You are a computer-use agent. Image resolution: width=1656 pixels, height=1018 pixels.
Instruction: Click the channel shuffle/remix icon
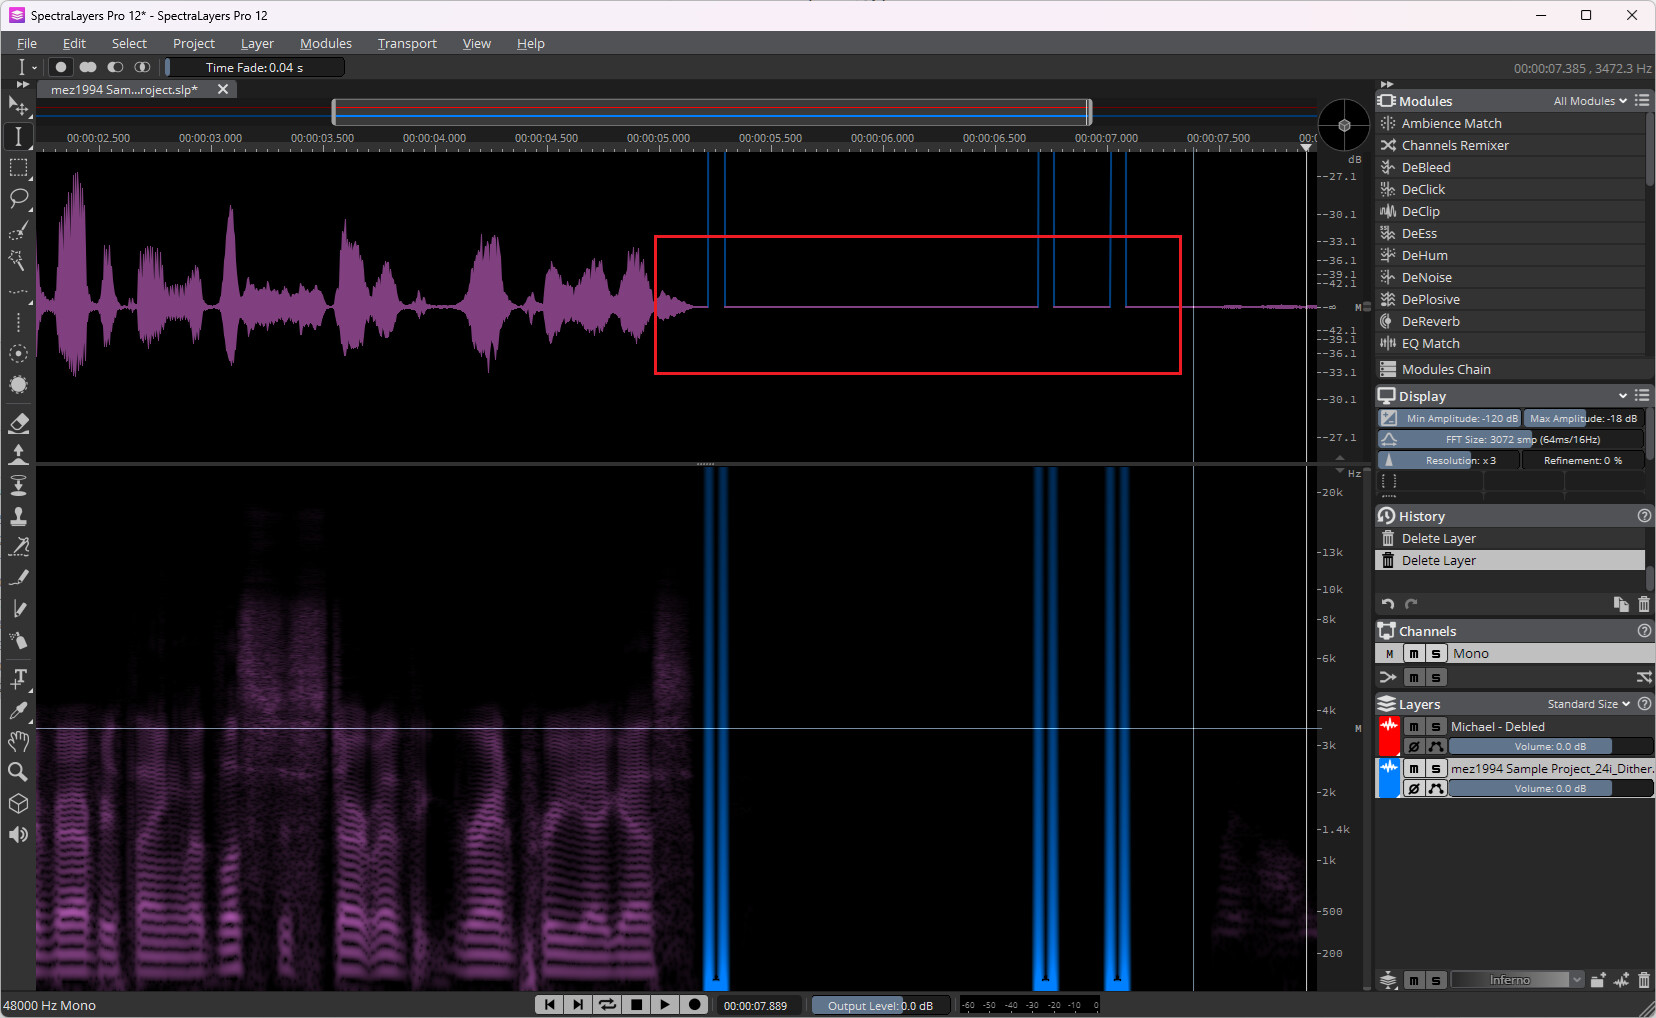point(1644,677)
